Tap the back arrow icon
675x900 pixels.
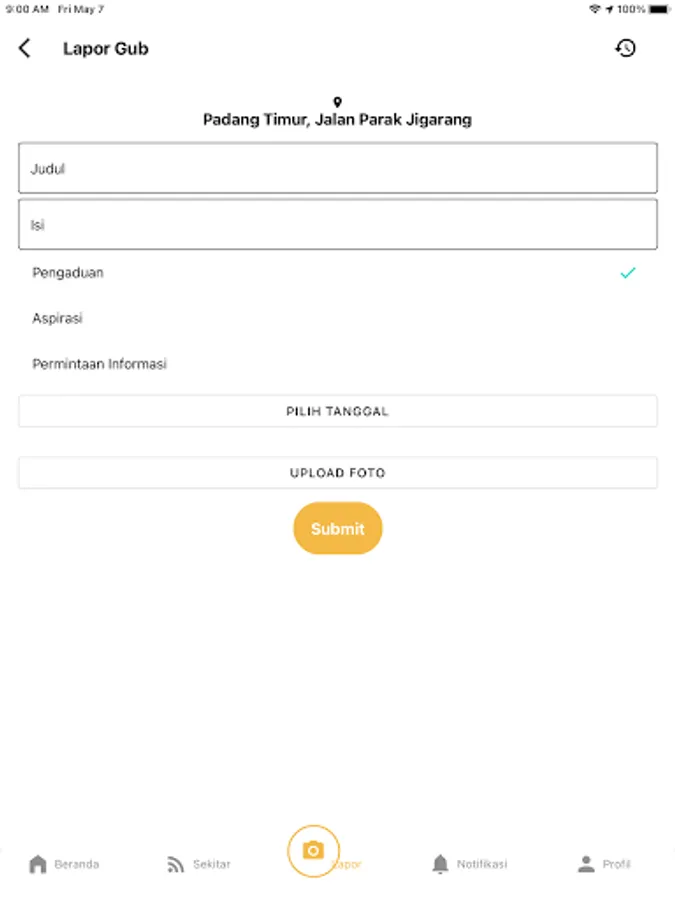pyautogui.click(x=25, y=48)
